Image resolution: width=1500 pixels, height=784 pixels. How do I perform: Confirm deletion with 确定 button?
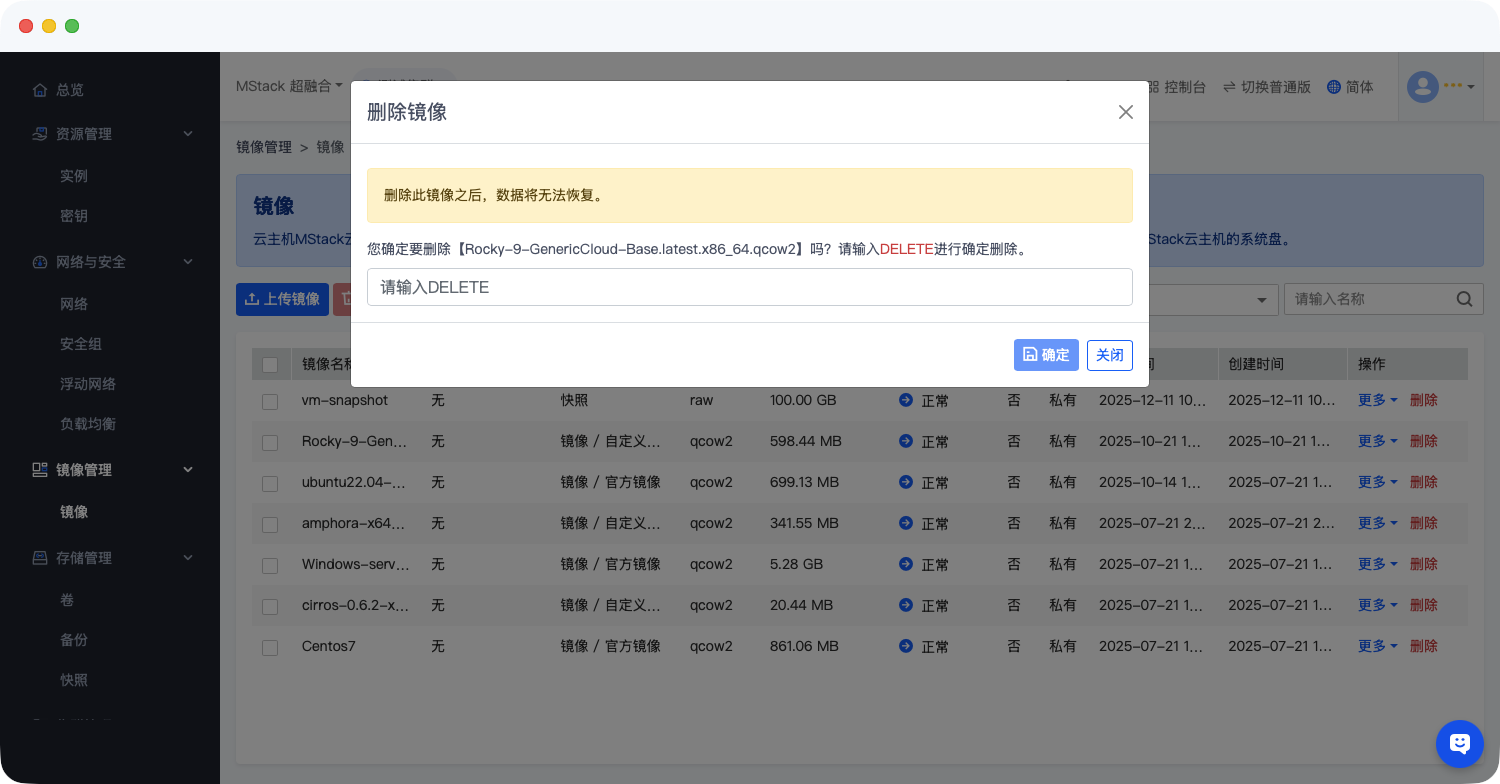coord(1045,355)
